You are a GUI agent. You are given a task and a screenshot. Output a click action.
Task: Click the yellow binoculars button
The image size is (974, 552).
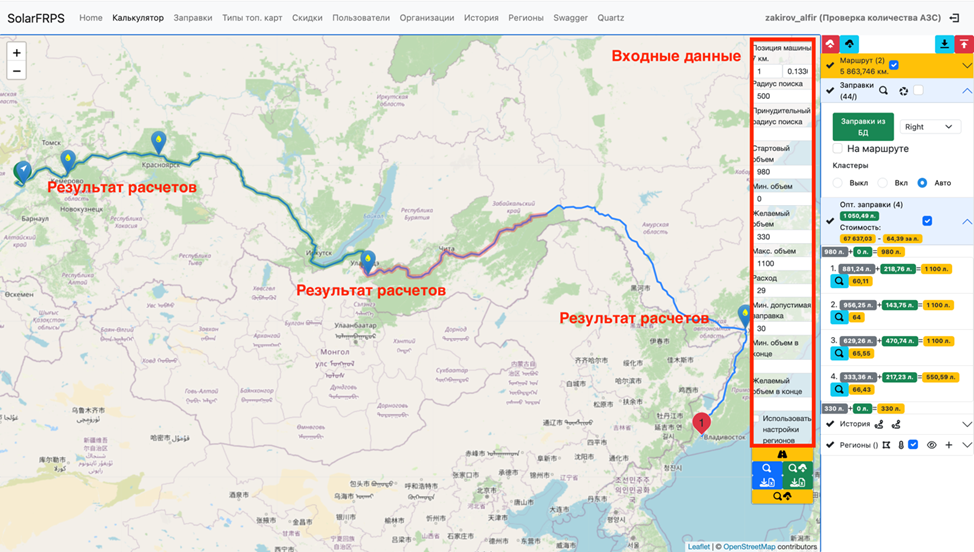[782, 454]
